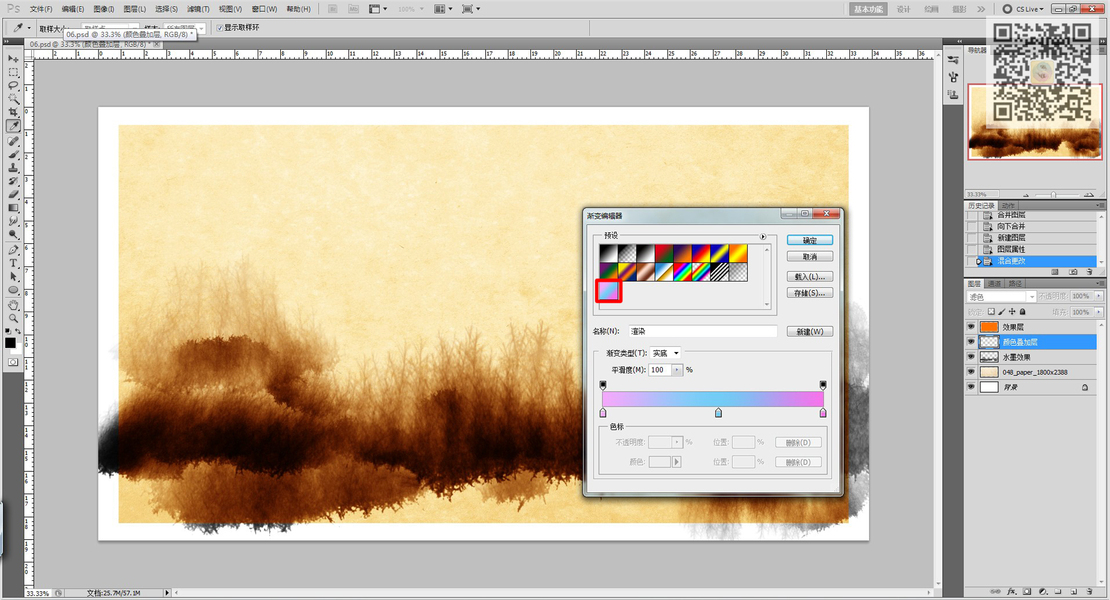
Task: Open the layer fill slider arrow
Action: 1099,311
